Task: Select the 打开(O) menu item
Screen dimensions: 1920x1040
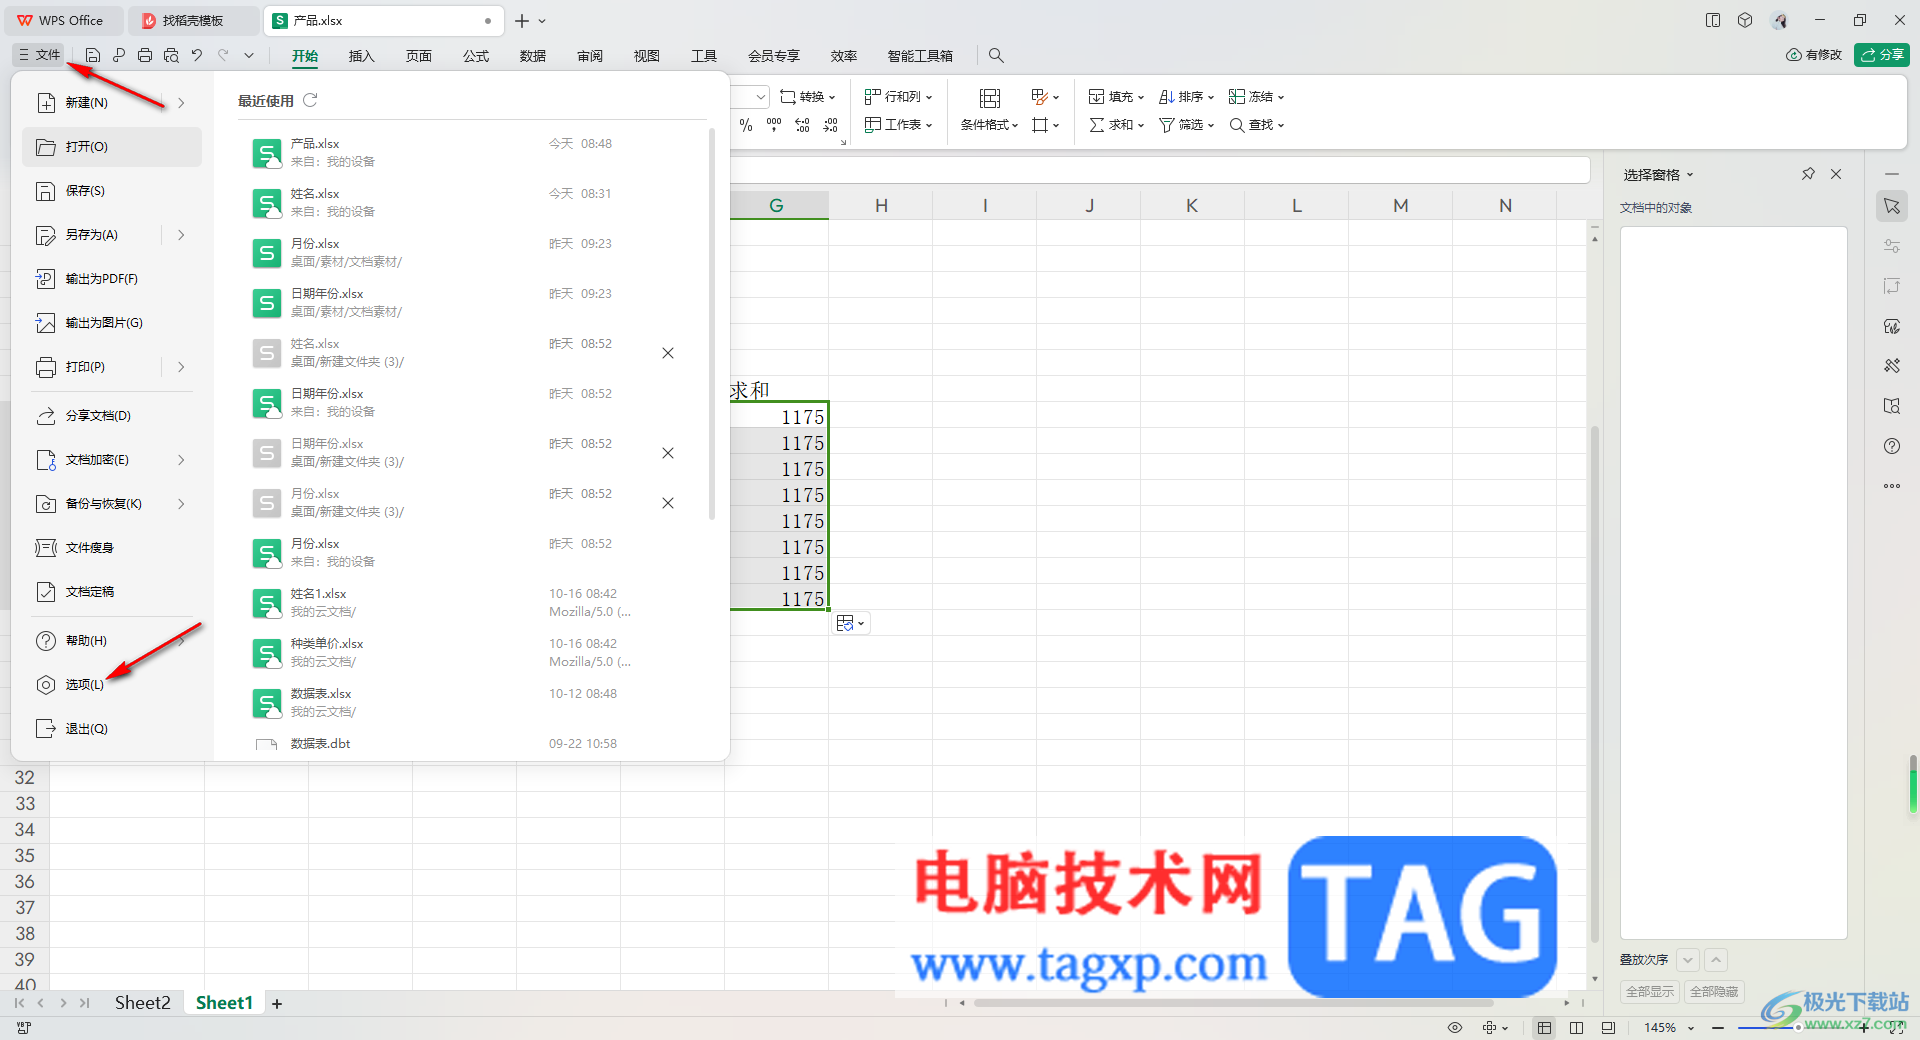Action: click(x=111, y=147)
